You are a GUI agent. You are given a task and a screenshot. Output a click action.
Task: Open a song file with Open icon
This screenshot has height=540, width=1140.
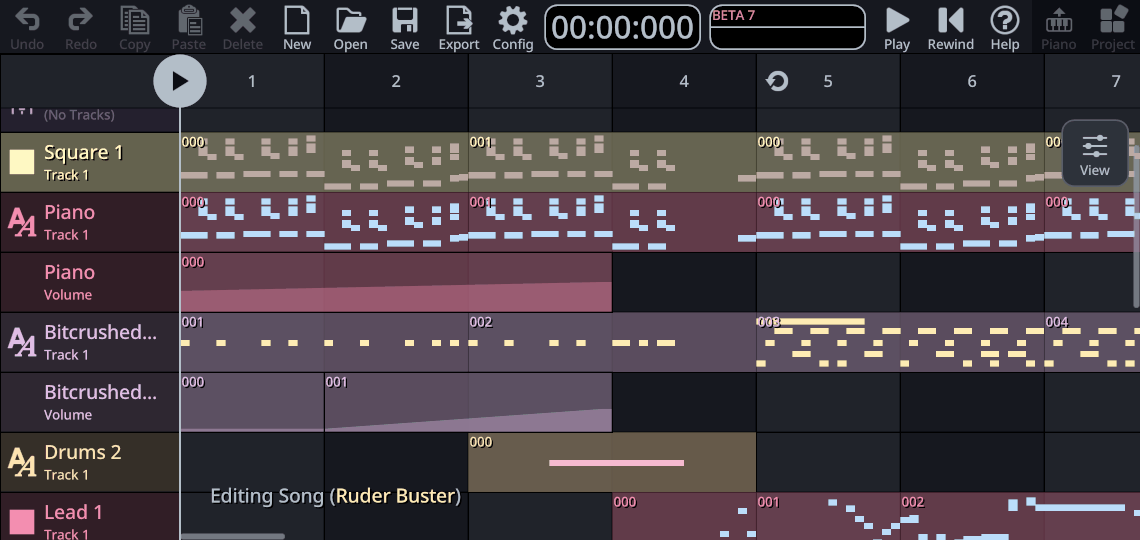(x=350, y=20)
